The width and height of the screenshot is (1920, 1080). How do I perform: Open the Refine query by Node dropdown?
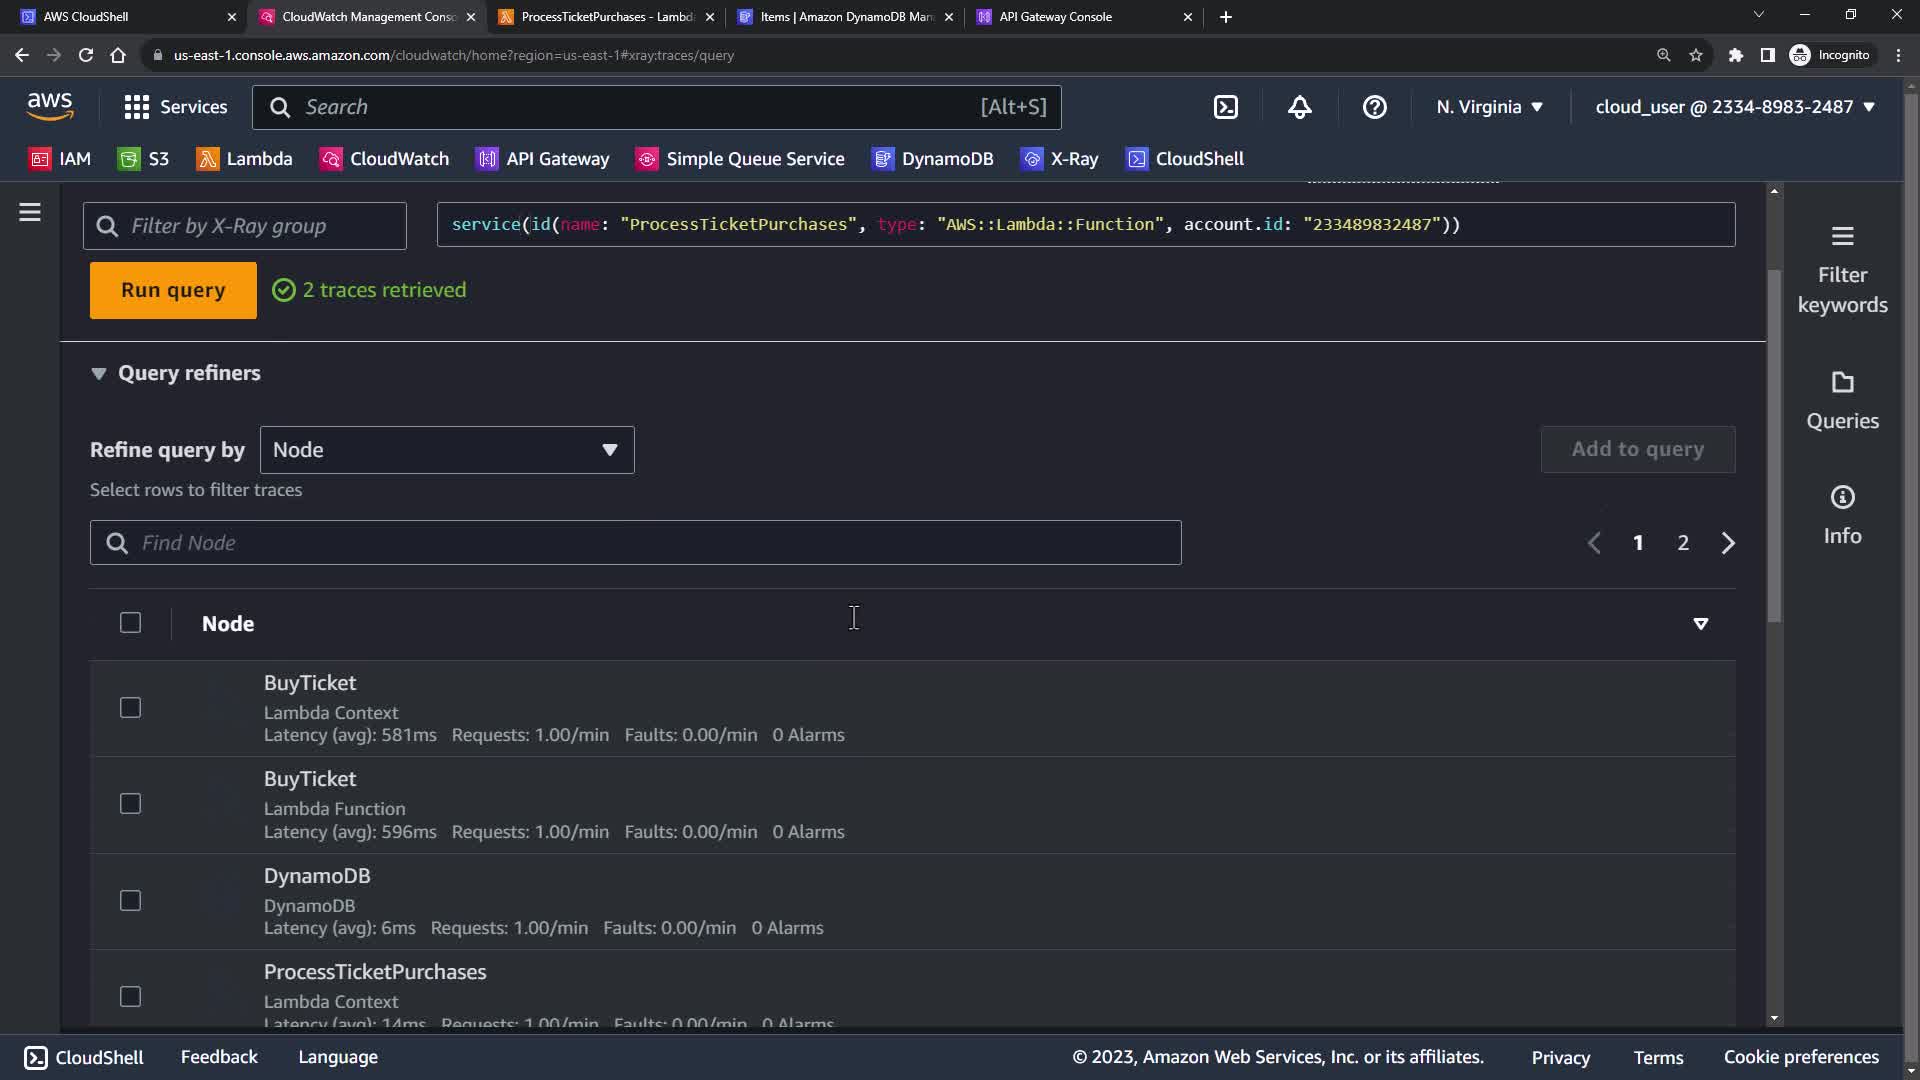(x=446, y=450)
